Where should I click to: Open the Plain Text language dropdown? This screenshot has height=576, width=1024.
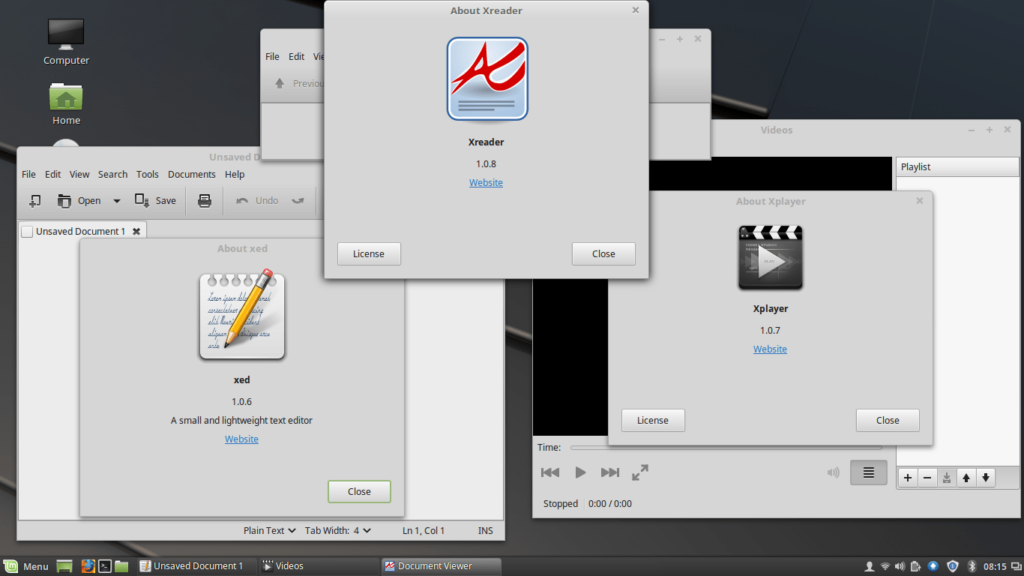coord(270,531)
